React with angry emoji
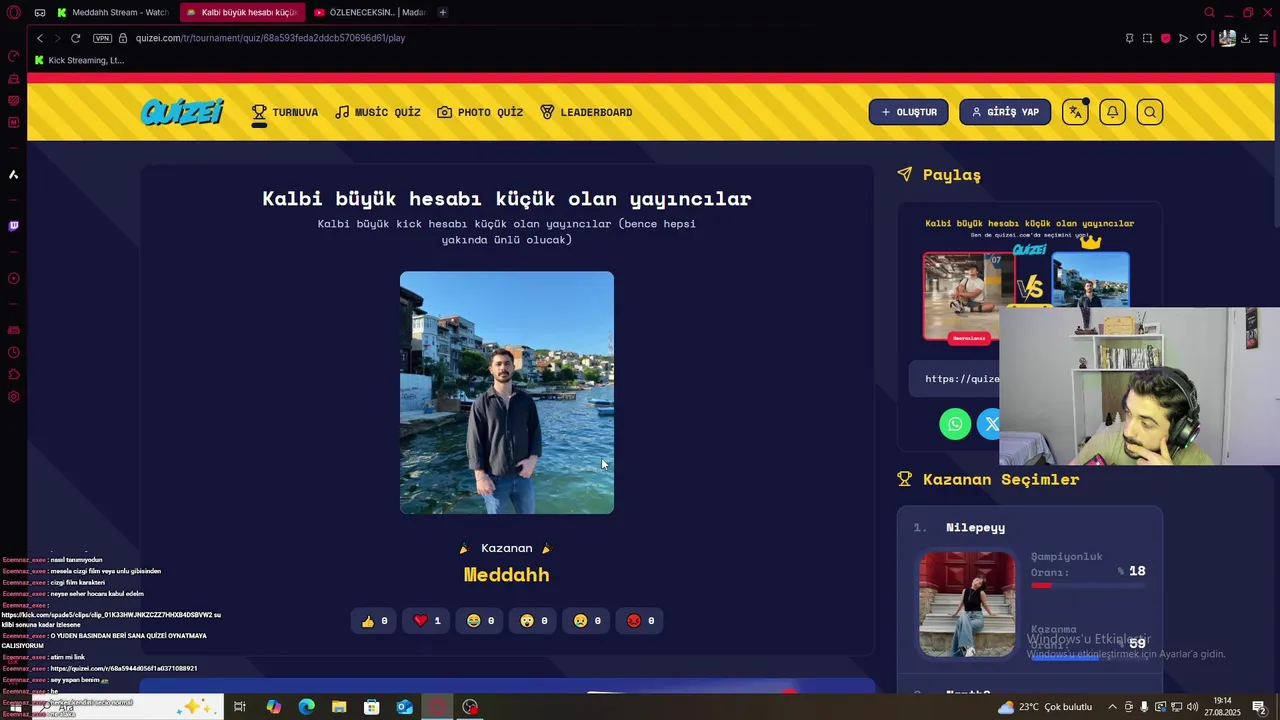 (x=640, y=621)
